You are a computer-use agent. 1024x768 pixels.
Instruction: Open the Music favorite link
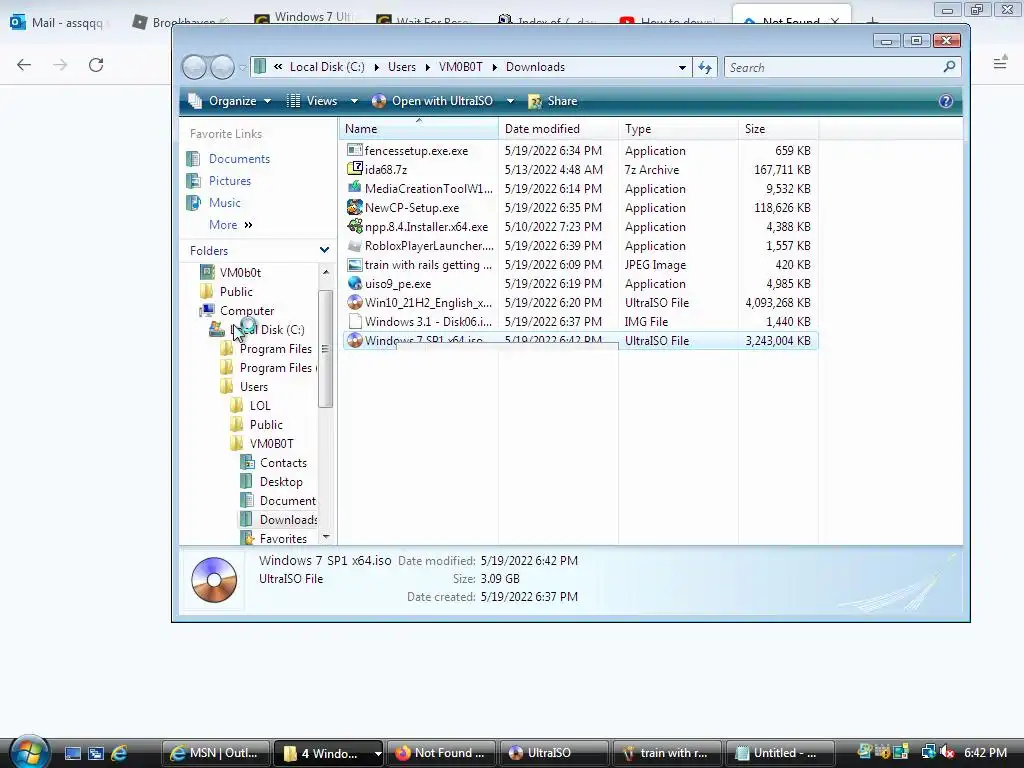click(x=225, y=203)
